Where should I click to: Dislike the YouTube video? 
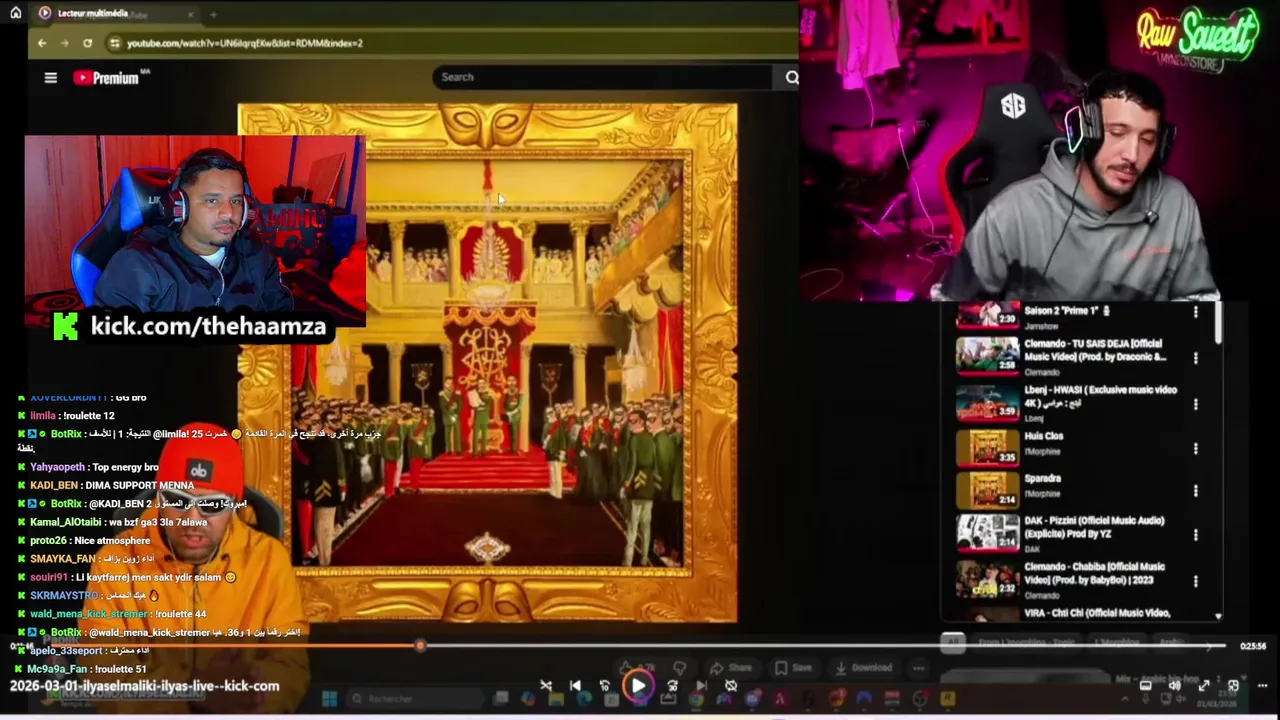coord(679,668)
